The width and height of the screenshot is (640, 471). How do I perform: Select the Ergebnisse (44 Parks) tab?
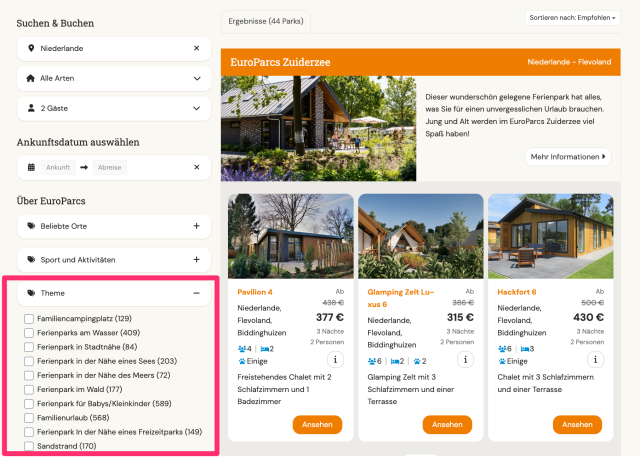point(266,21)
